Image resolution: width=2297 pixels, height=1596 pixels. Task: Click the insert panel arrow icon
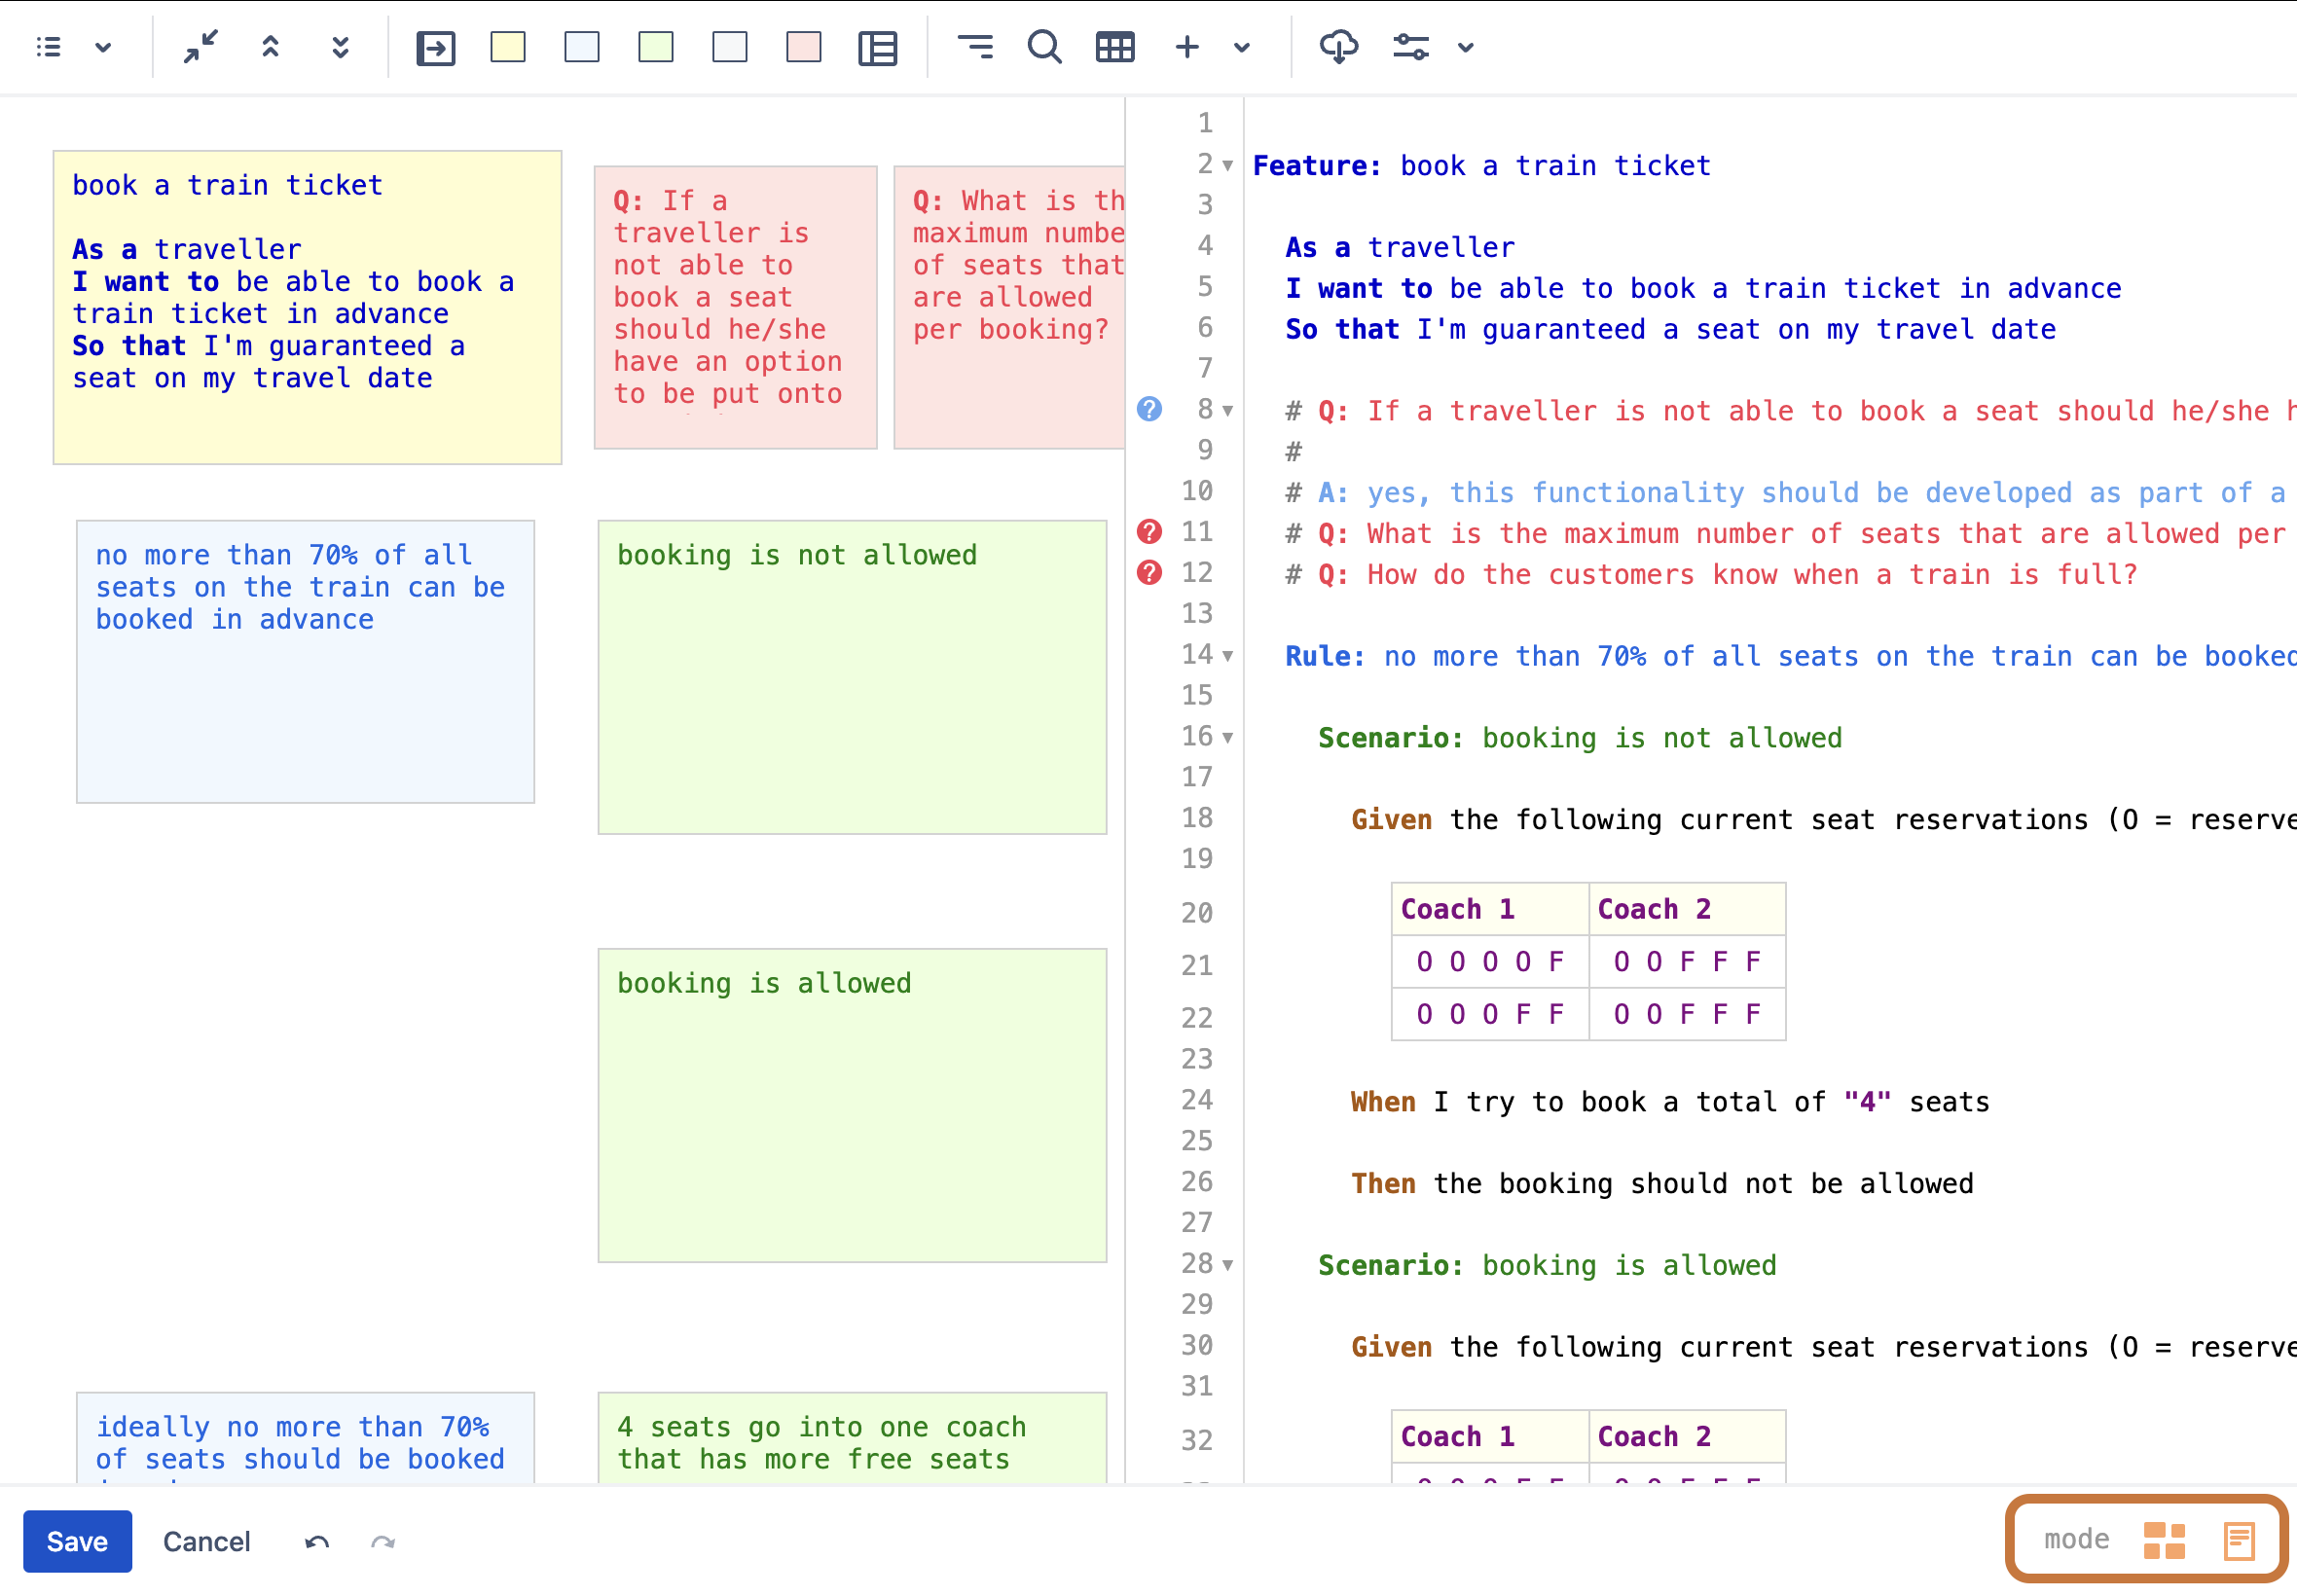[x=435, y=47]
